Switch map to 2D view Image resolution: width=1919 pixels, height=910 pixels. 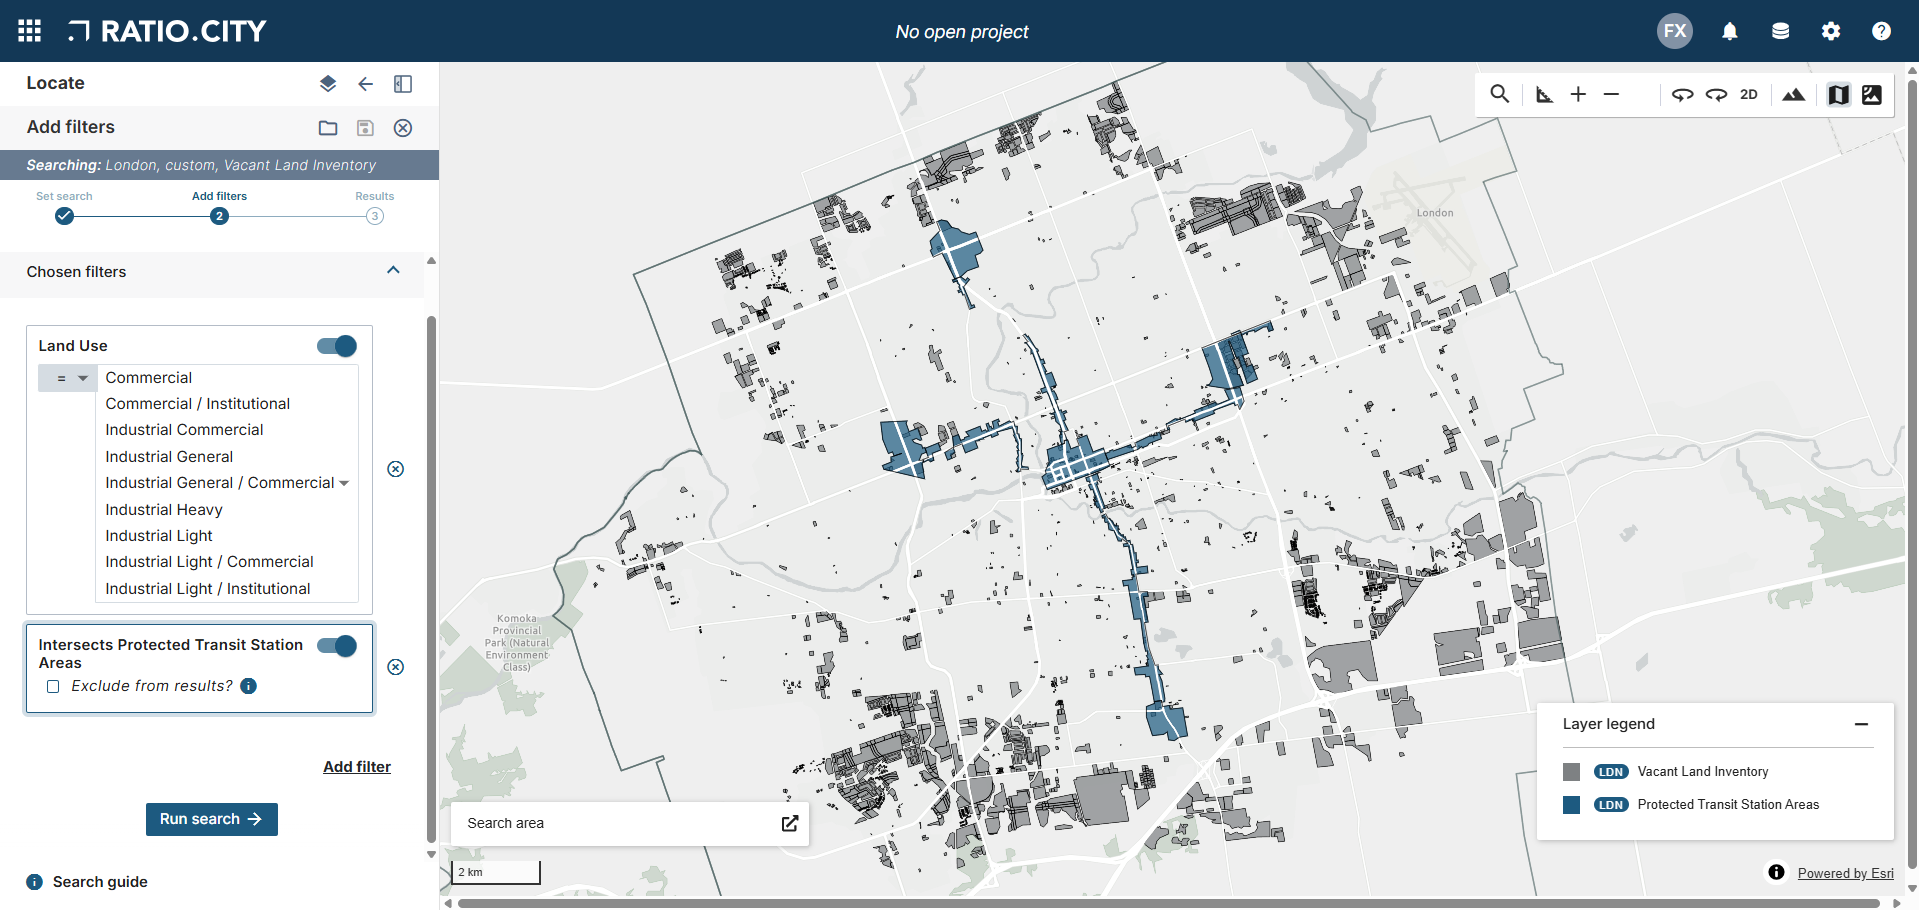pyautogui.click(x=1749, y=93)
